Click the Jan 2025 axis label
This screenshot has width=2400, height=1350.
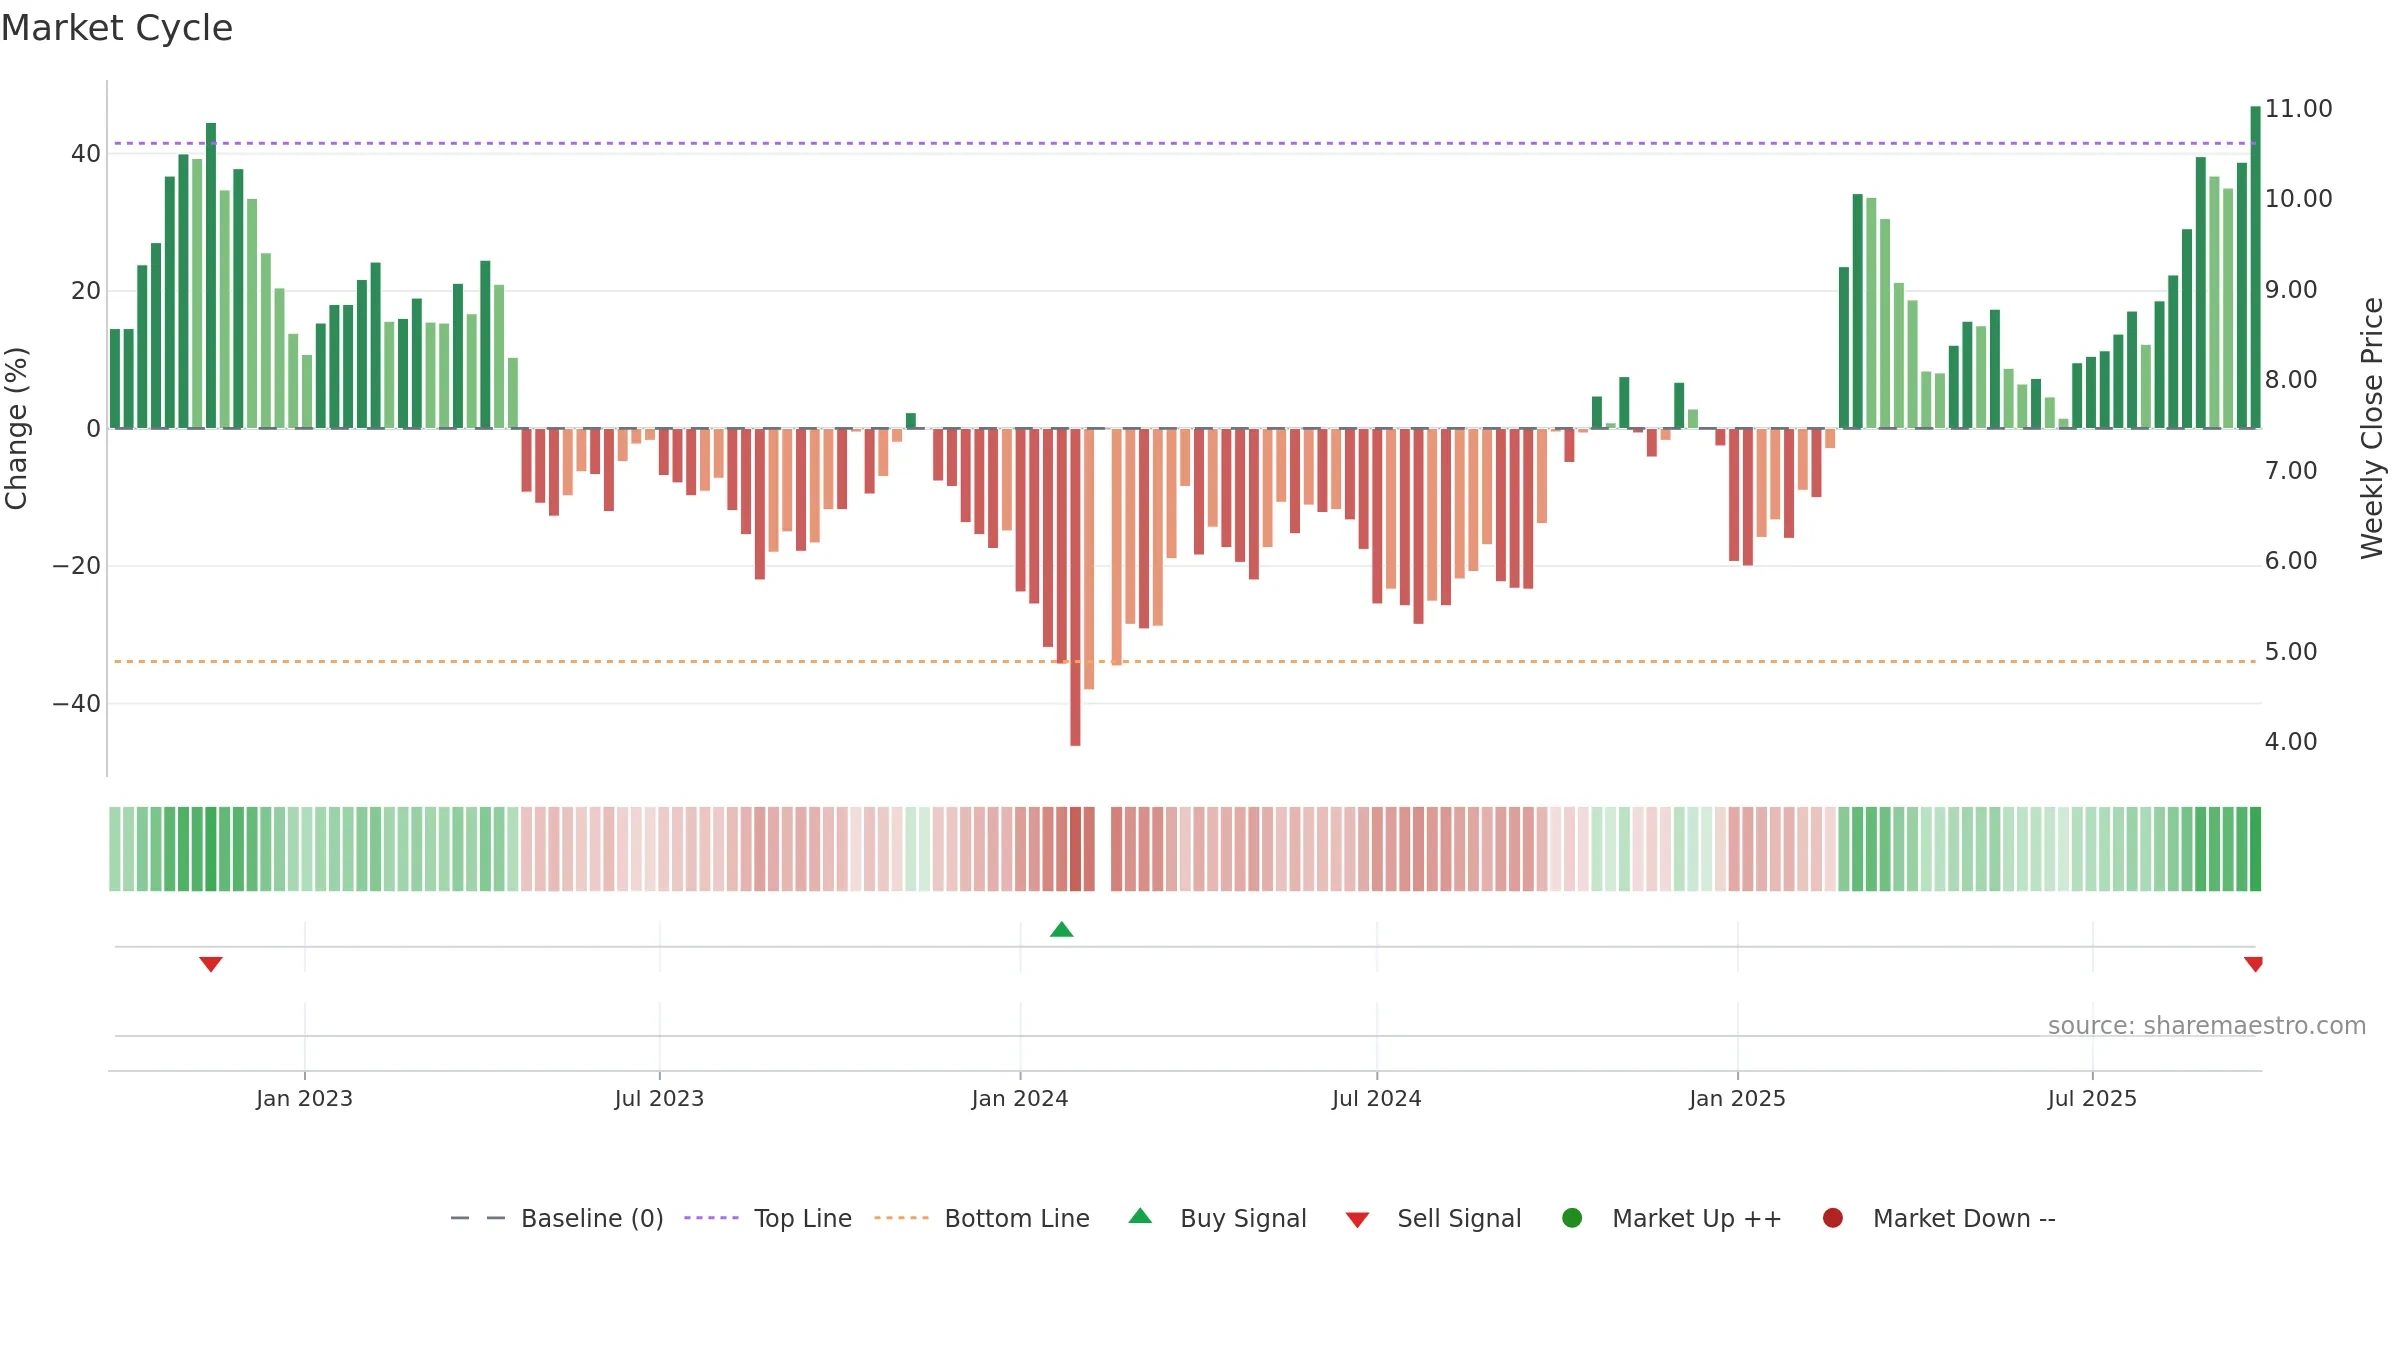point(1737,1099)
